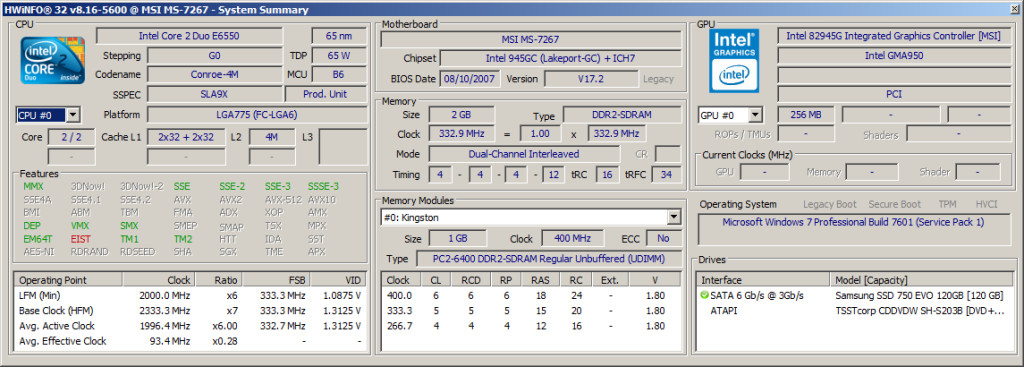
Task: Click the L2 4M cache field
Action: point(272,137)
